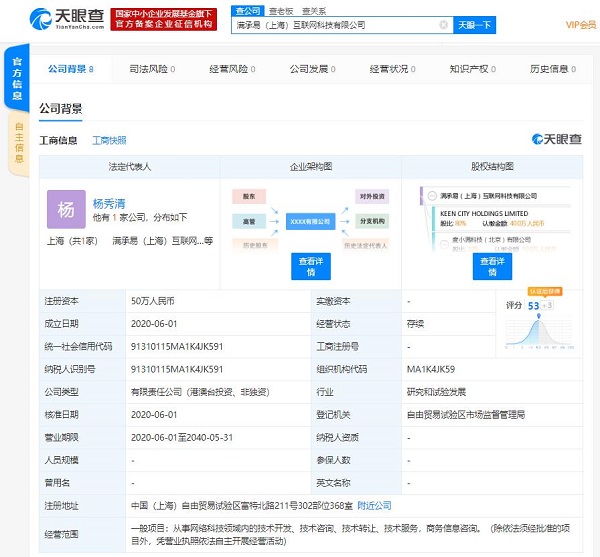Viewport: 600px width, 557px height.
Task: Select the 查公司 search tab
Action: tap(248, 11)
